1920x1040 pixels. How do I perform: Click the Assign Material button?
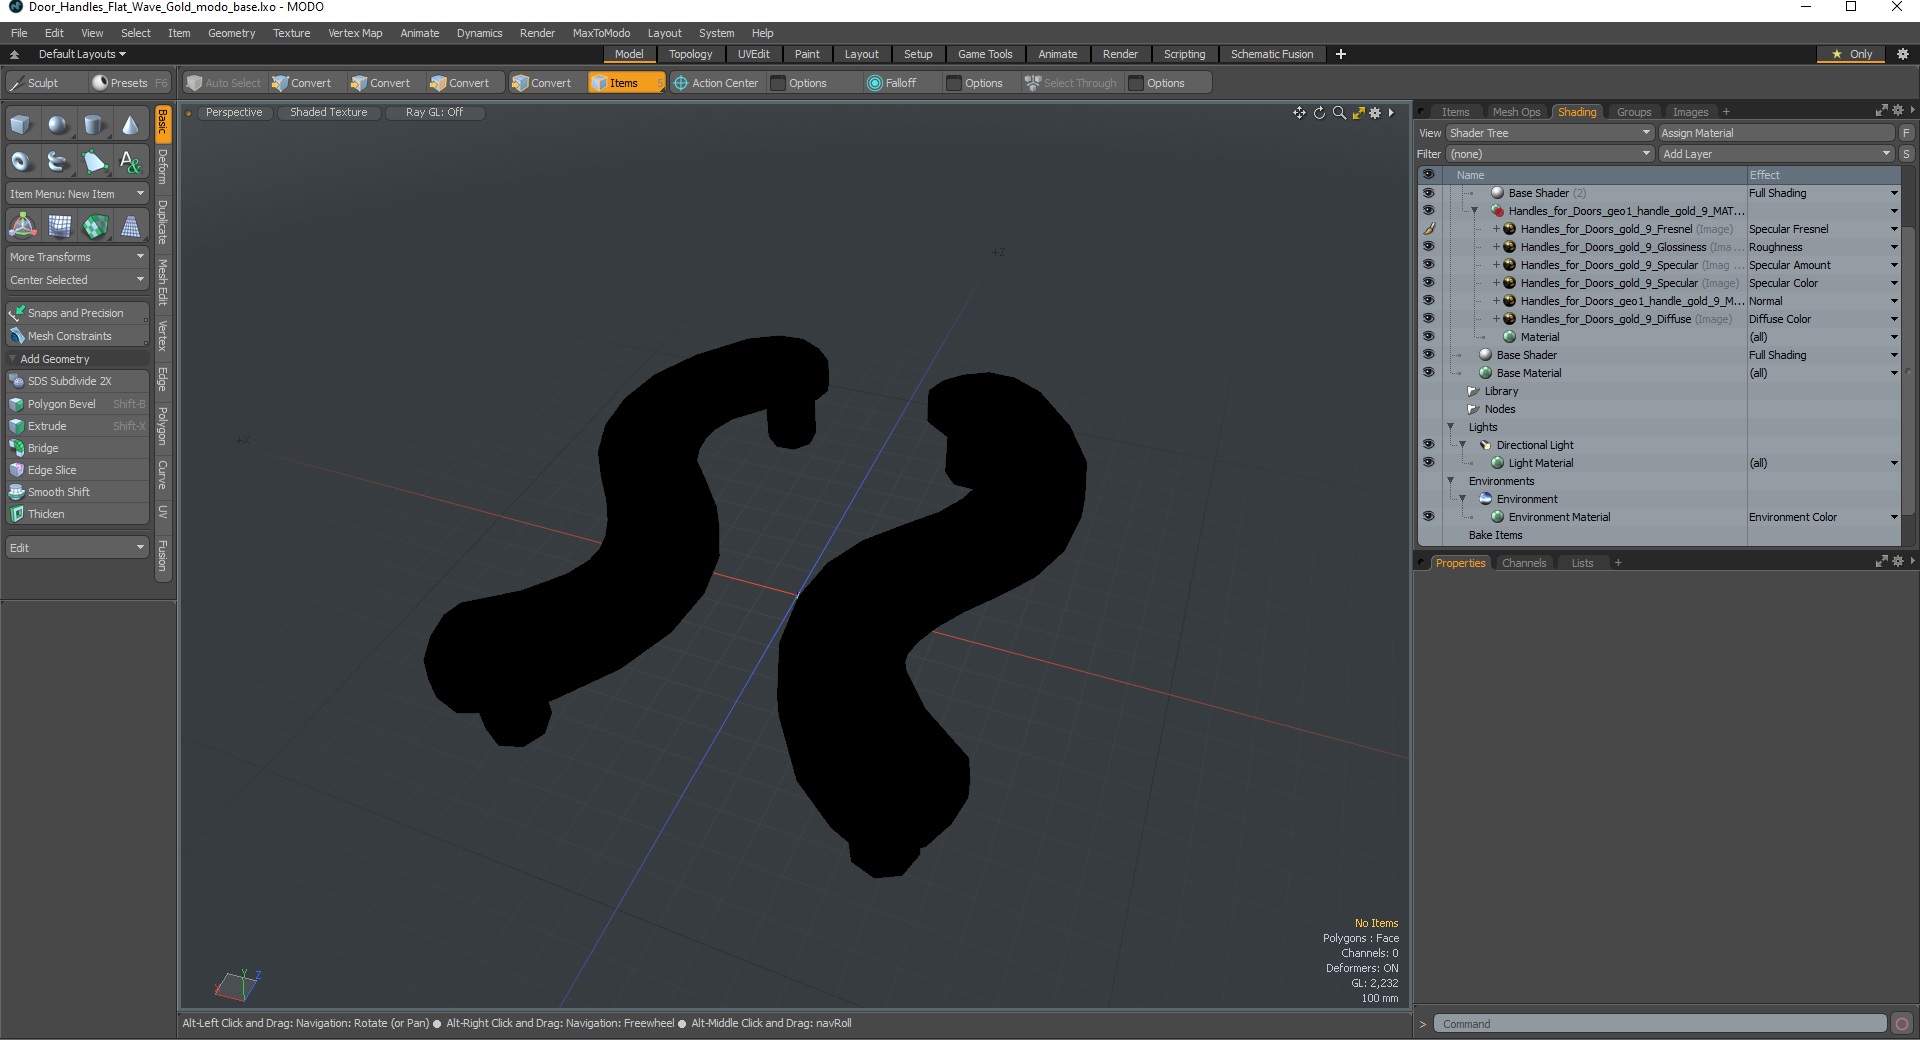pos(1776,133)
